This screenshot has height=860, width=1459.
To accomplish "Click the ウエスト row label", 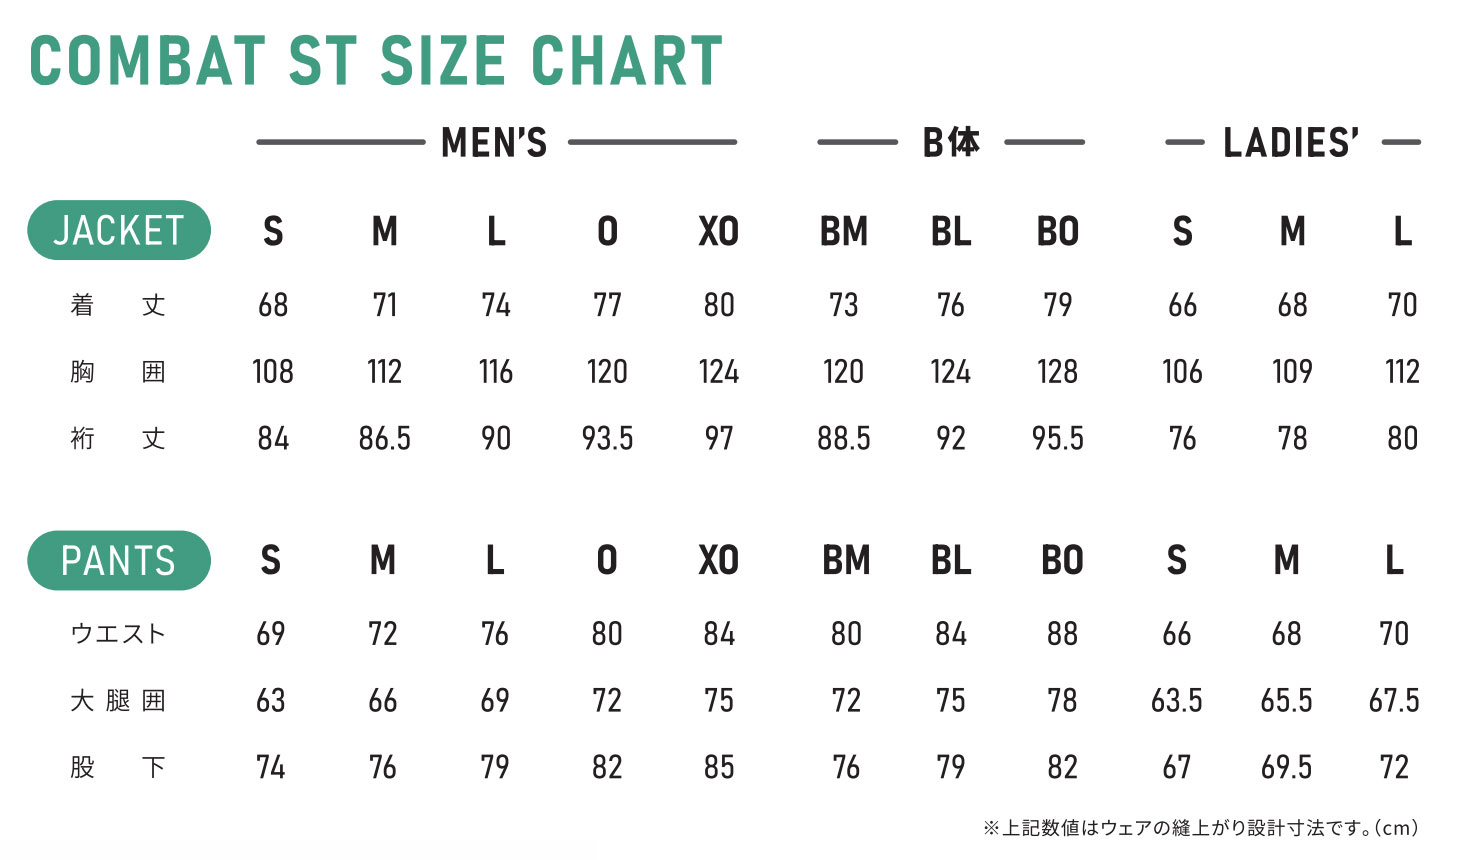I will tap(118, 634).
